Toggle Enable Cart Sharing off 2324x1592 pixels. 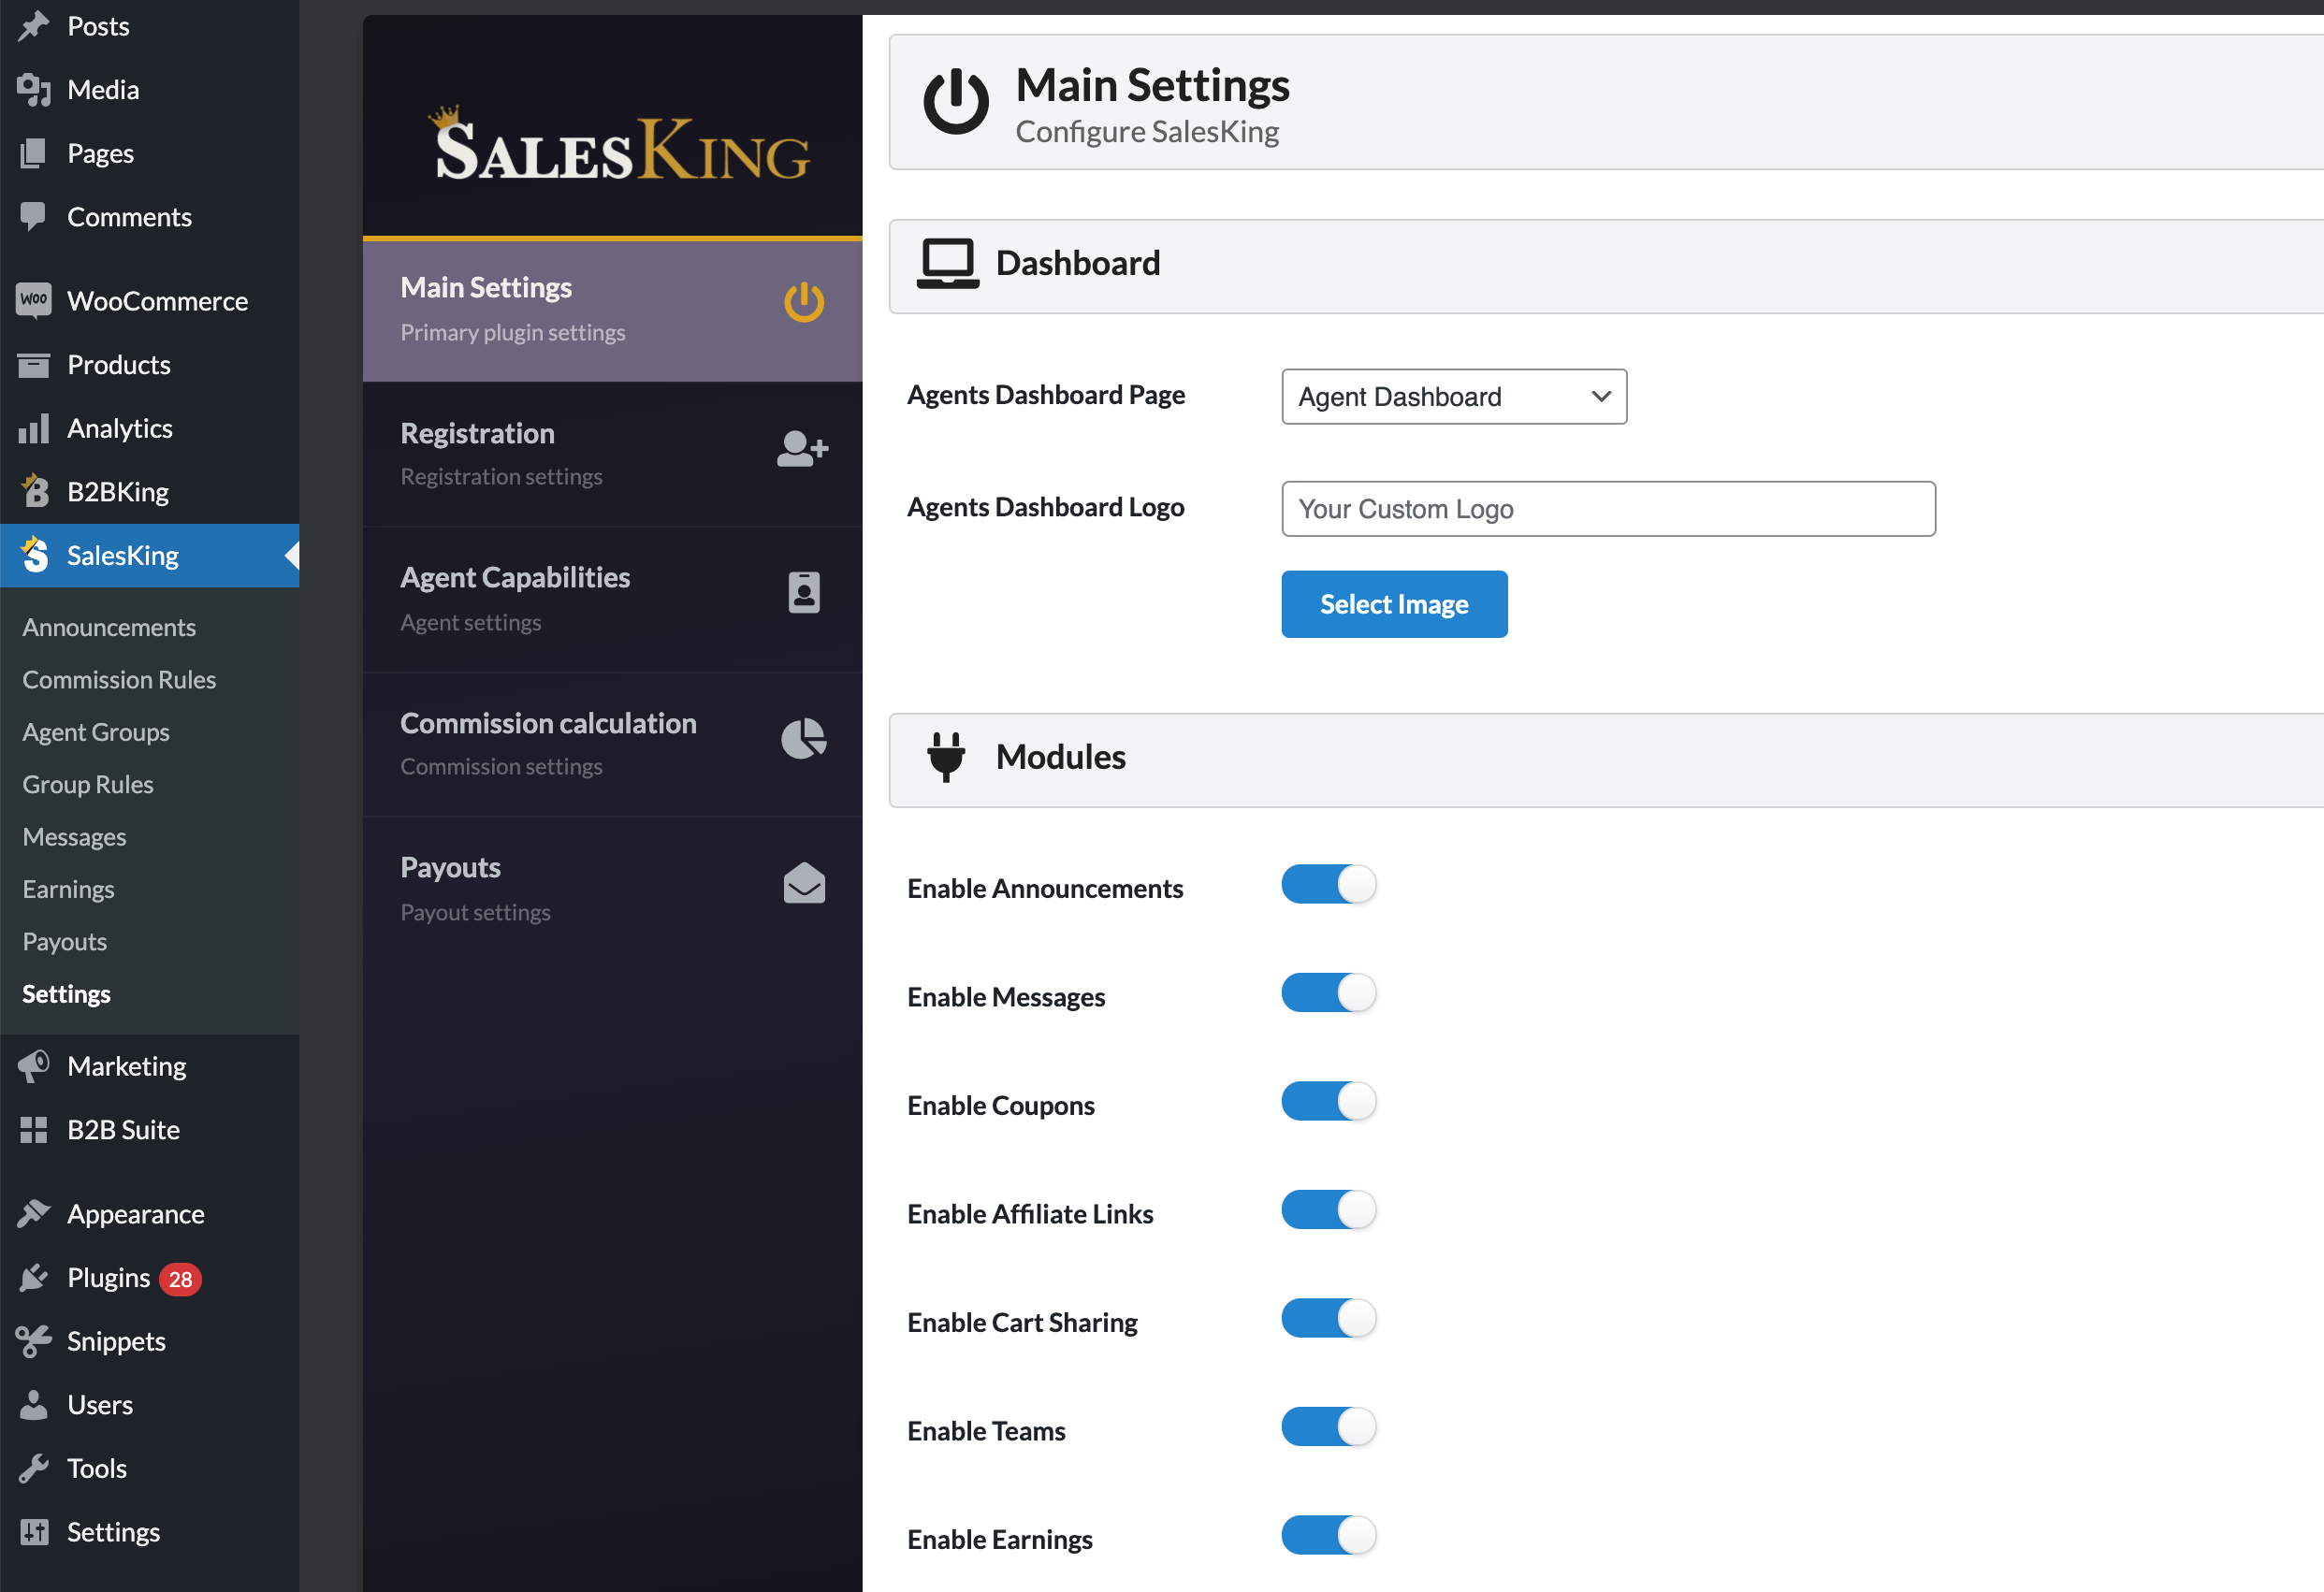1328,1318
